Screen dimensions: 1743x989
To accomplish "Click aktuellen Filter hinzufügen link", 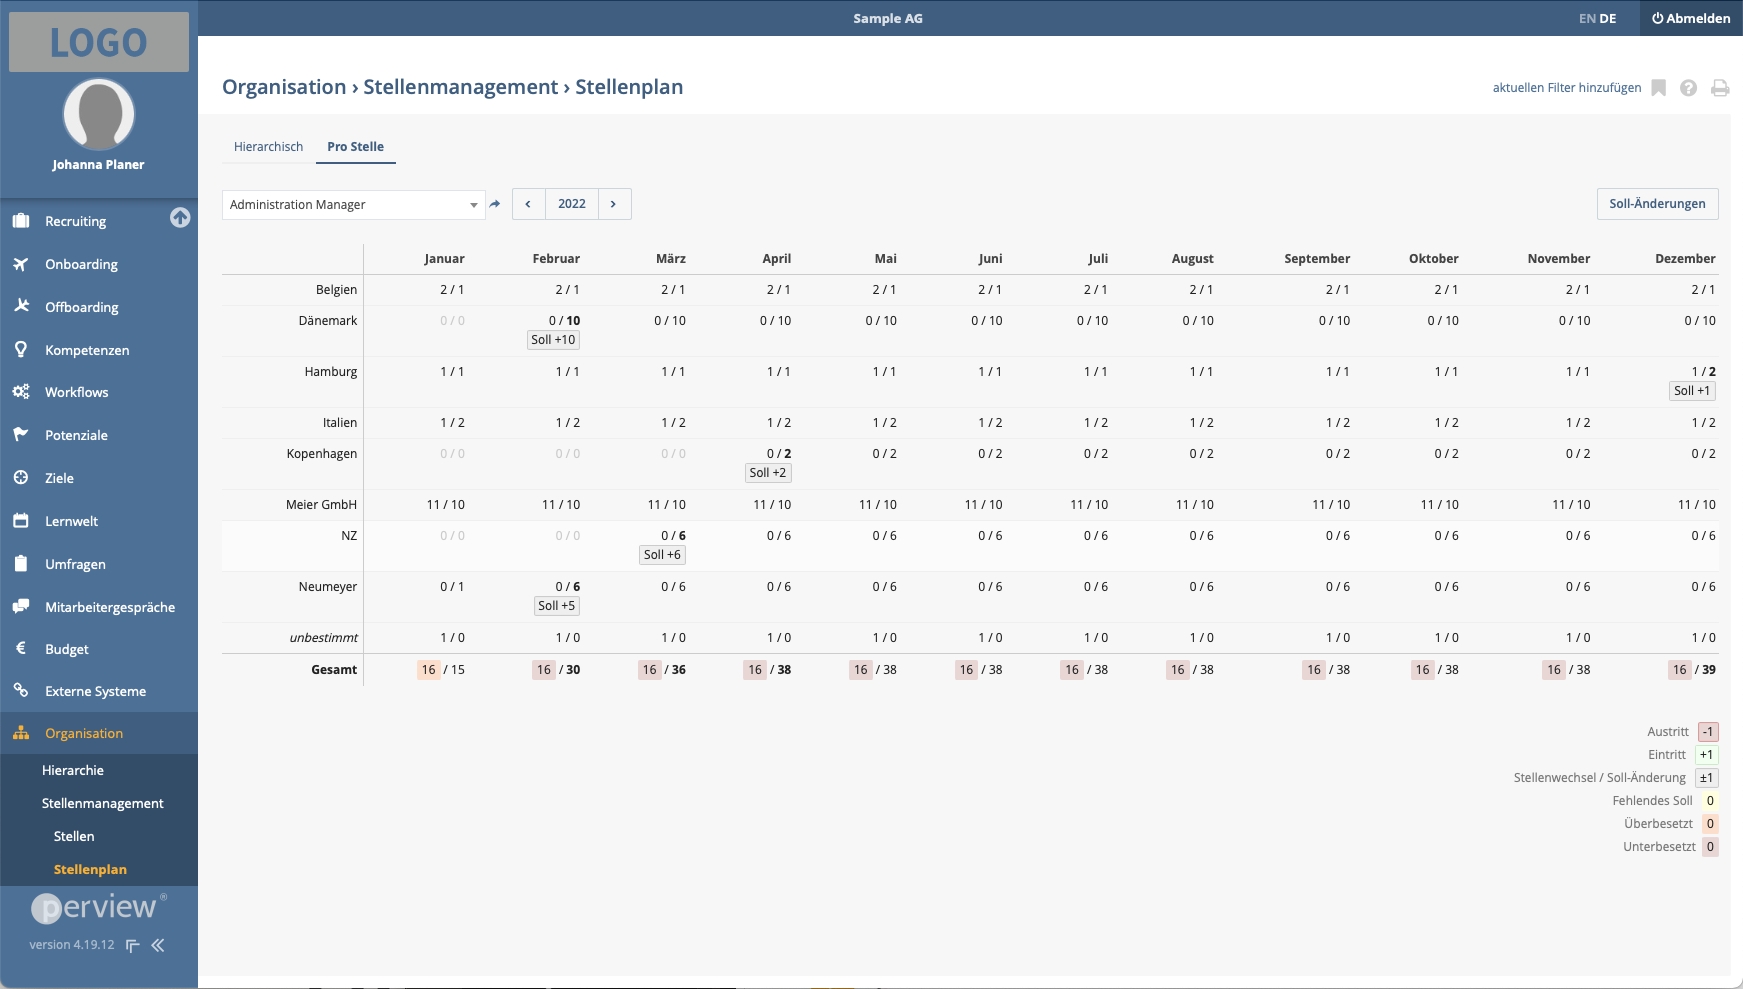I will click(1566, 88).
